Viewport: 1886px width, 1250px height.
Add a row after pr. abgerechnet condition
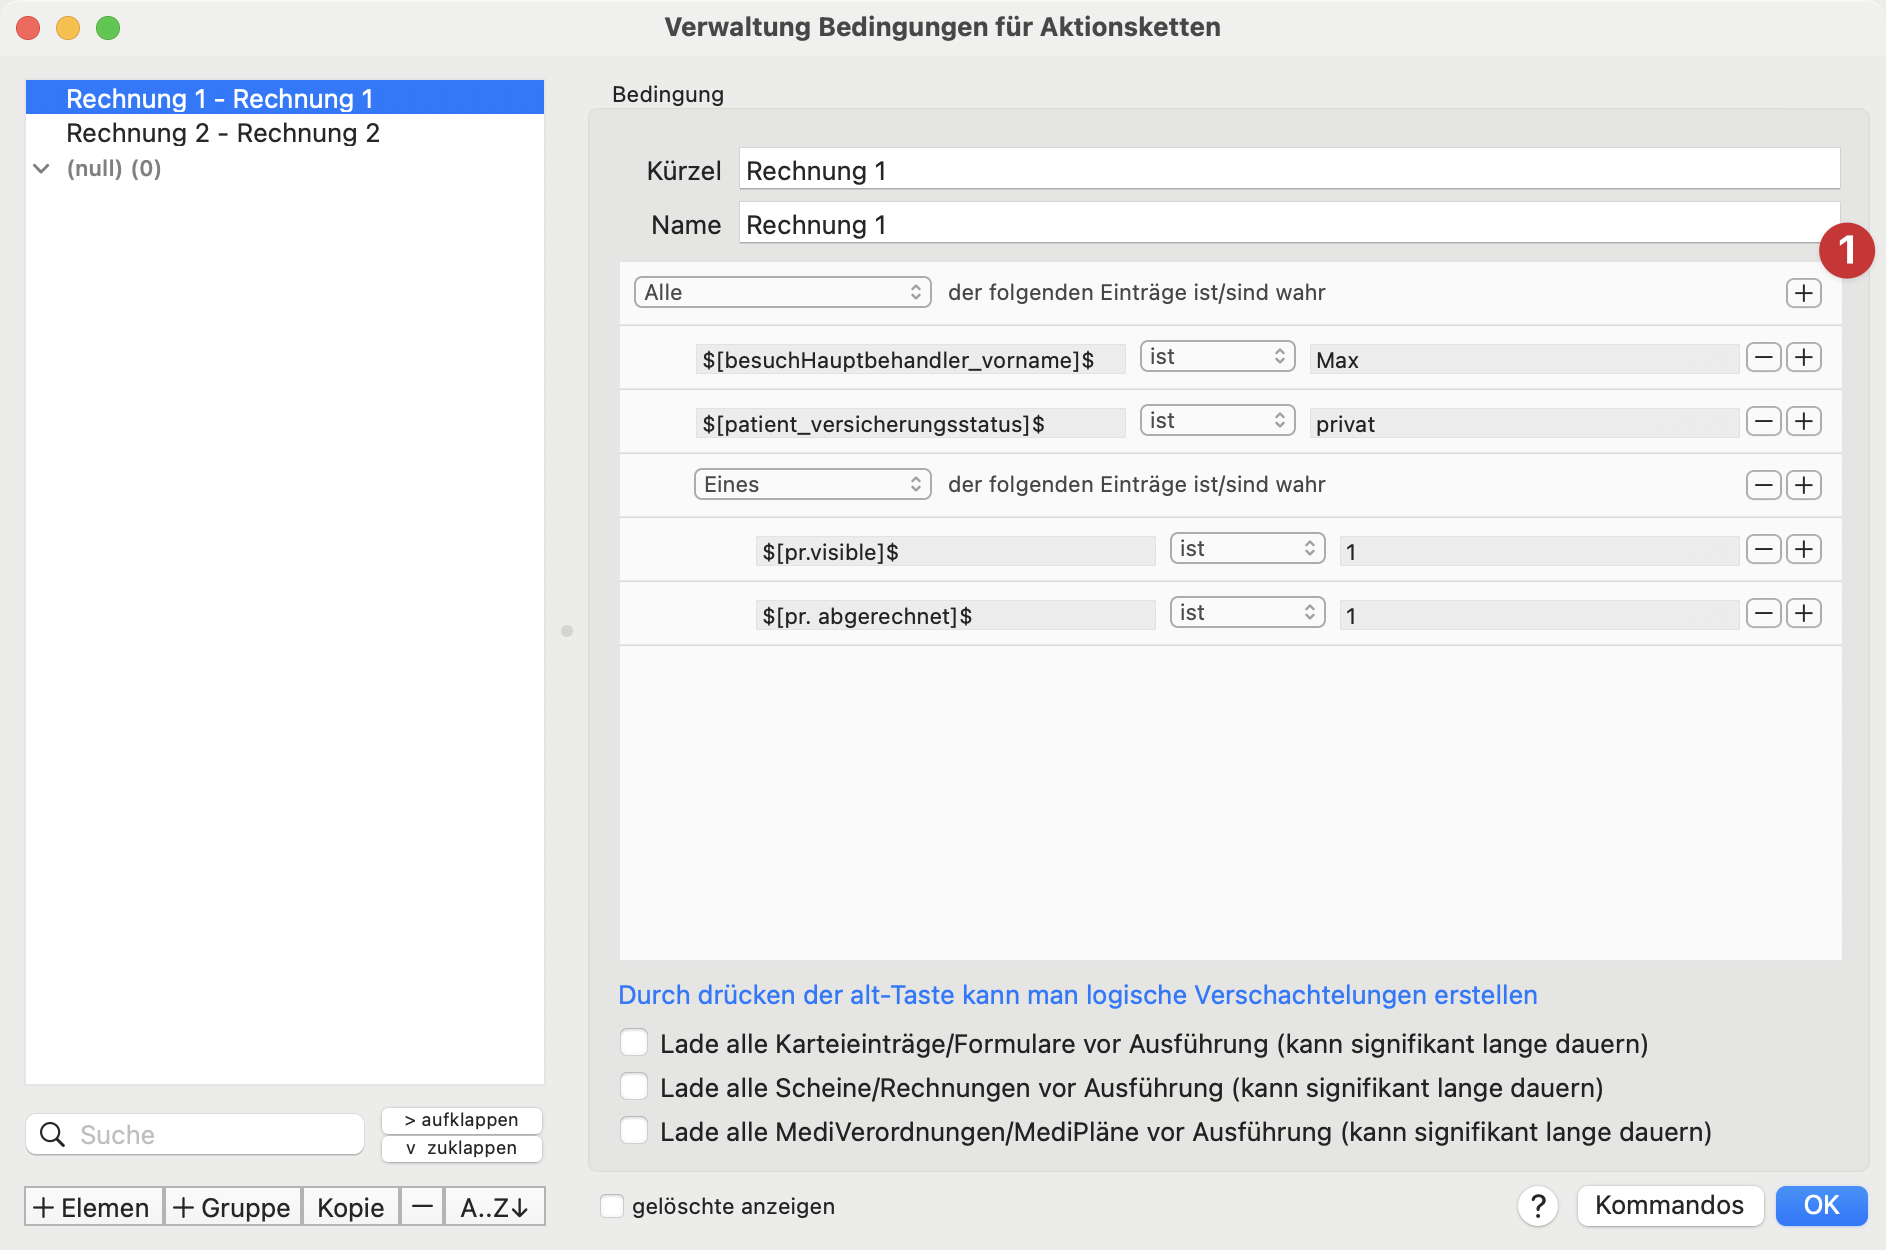1803,613
